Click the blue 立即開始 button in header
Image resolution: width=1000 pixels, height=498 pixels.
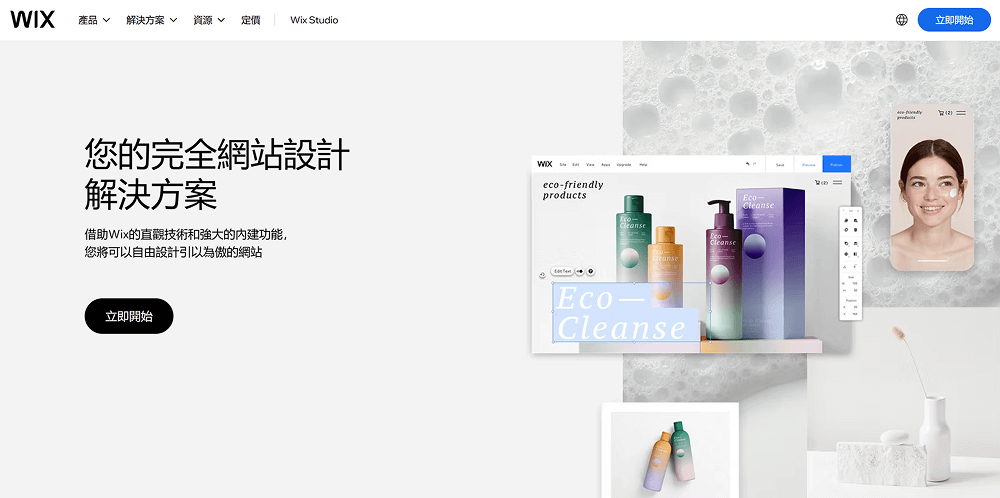point(953,20)
